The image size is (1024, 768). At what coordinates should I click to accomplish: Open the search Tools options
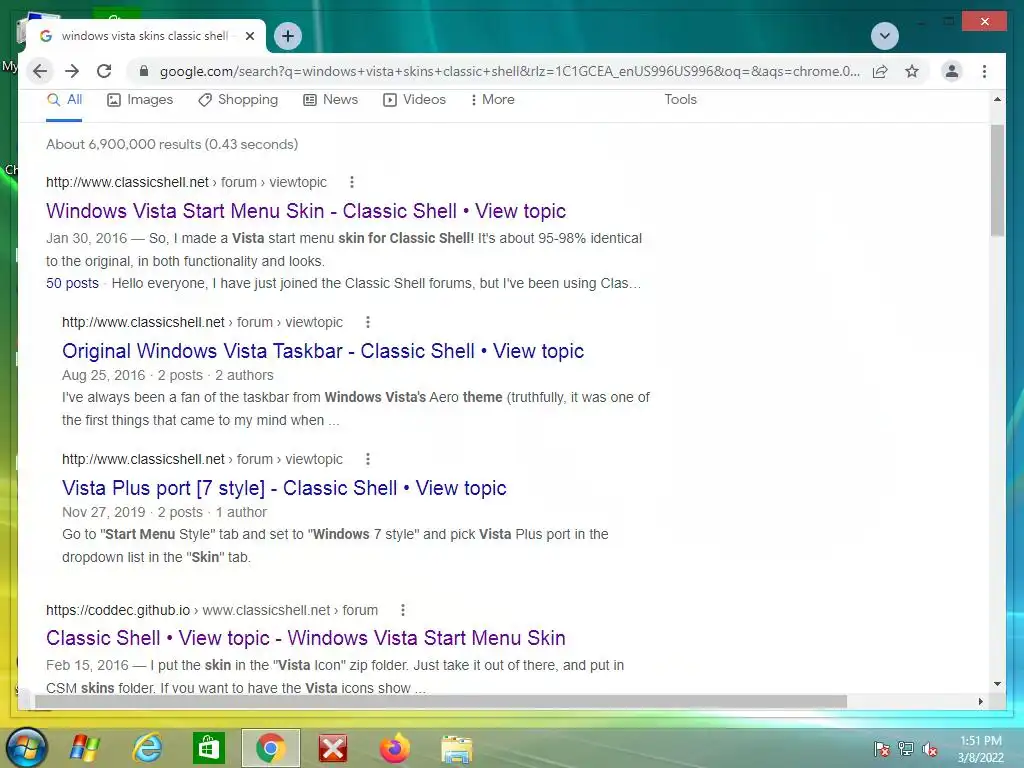click(x=680, y=99)
